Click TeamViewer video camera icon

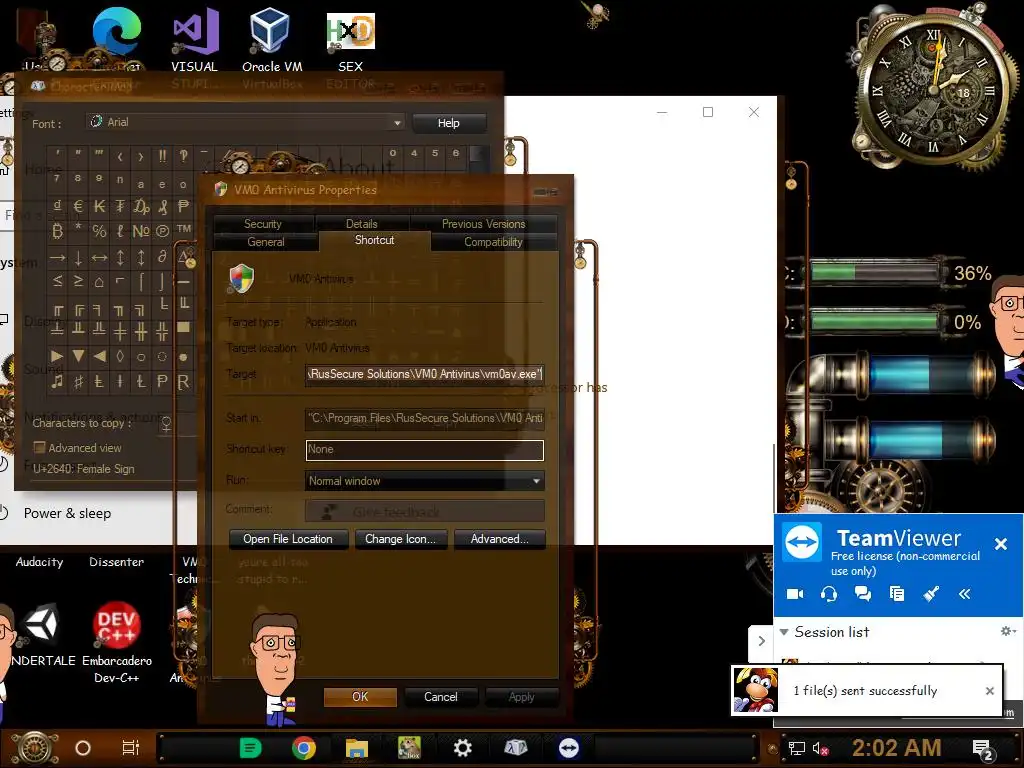click(795, 594)
